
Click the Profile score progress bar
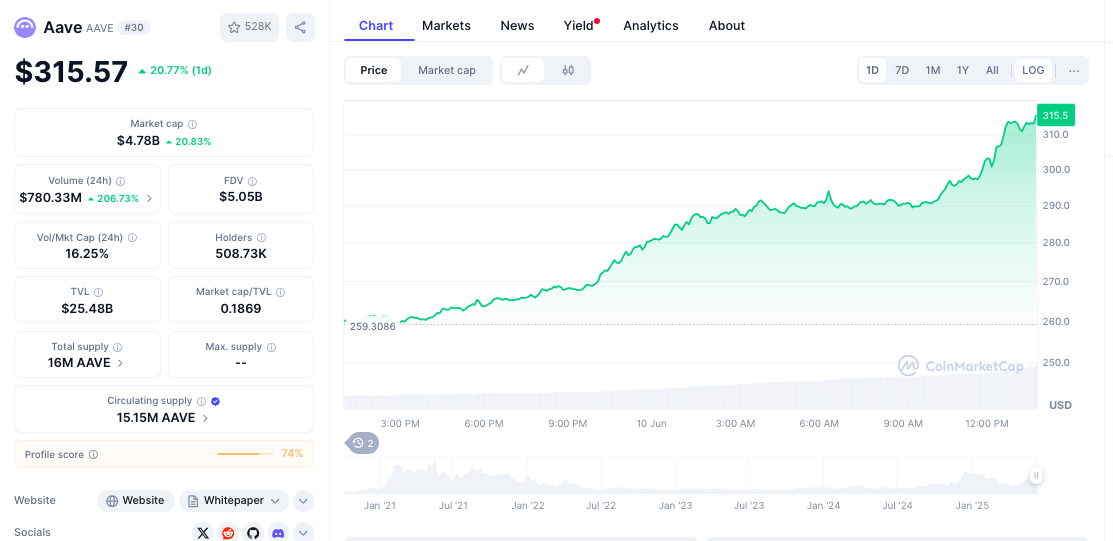click(x=245, y=454)
